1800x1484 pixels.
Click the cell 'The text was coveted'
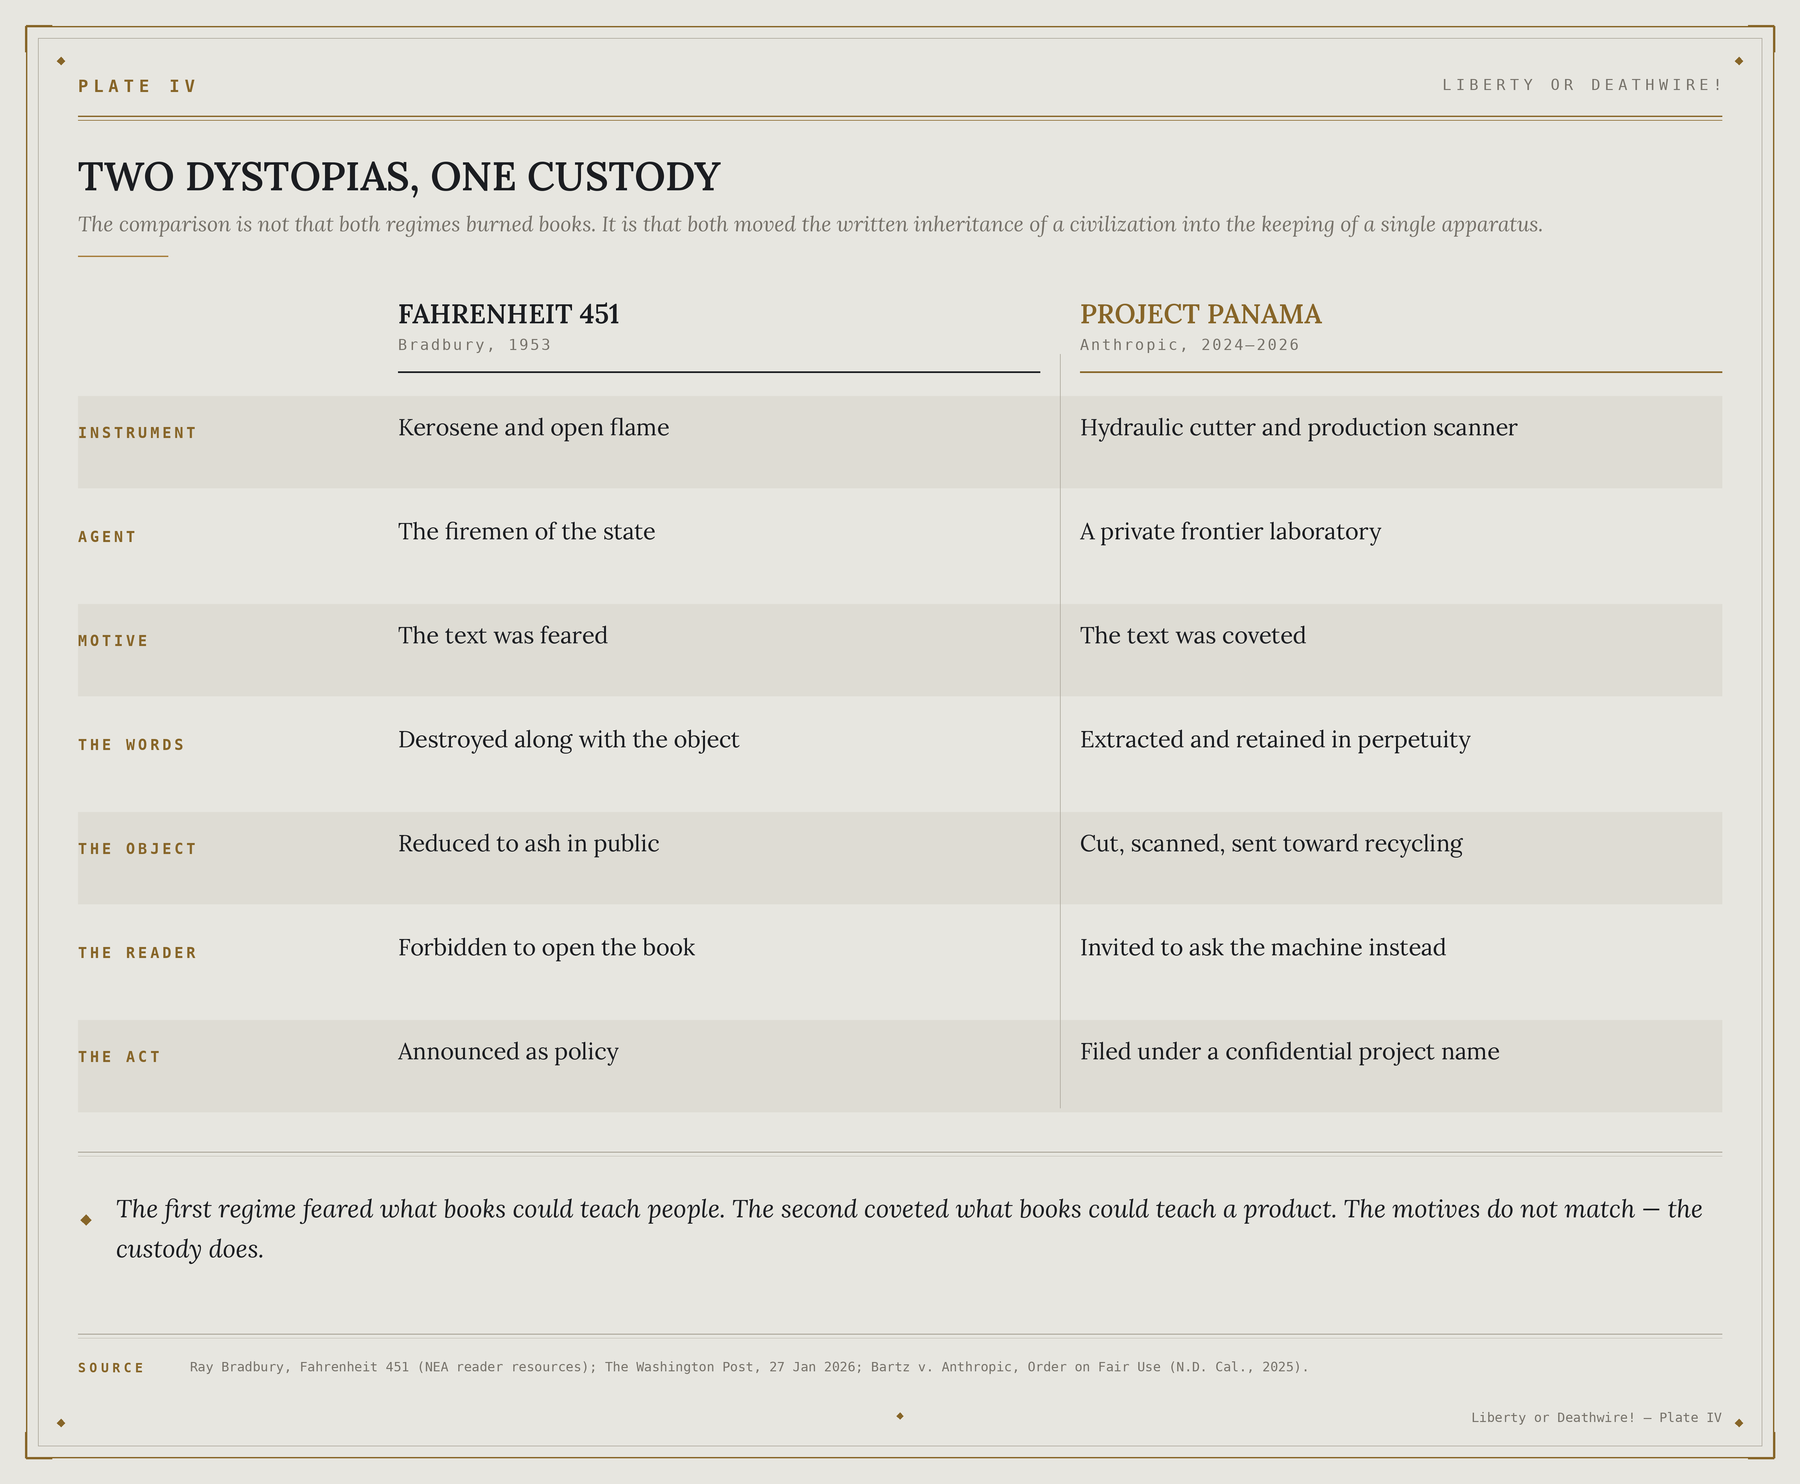pos(1193,636)
